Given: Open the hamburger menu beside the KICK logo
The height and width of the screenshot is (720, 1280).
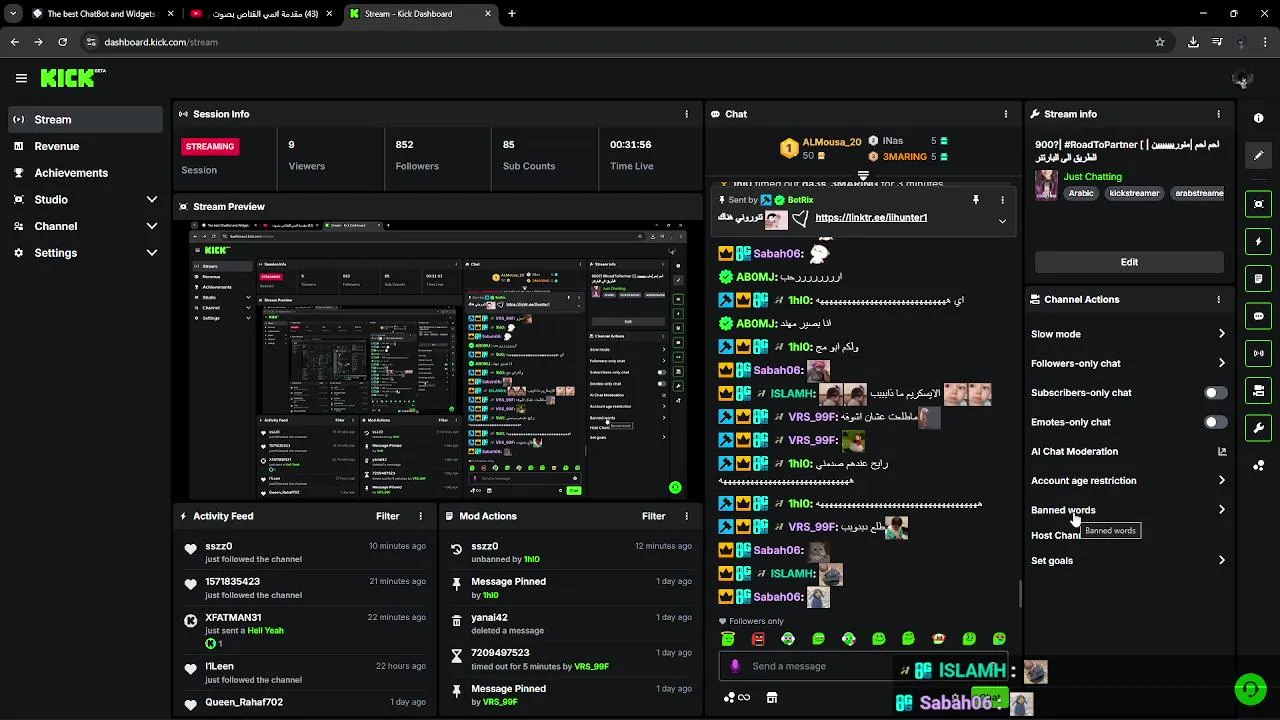Looking at the screenshot, I should click(21, 78).
